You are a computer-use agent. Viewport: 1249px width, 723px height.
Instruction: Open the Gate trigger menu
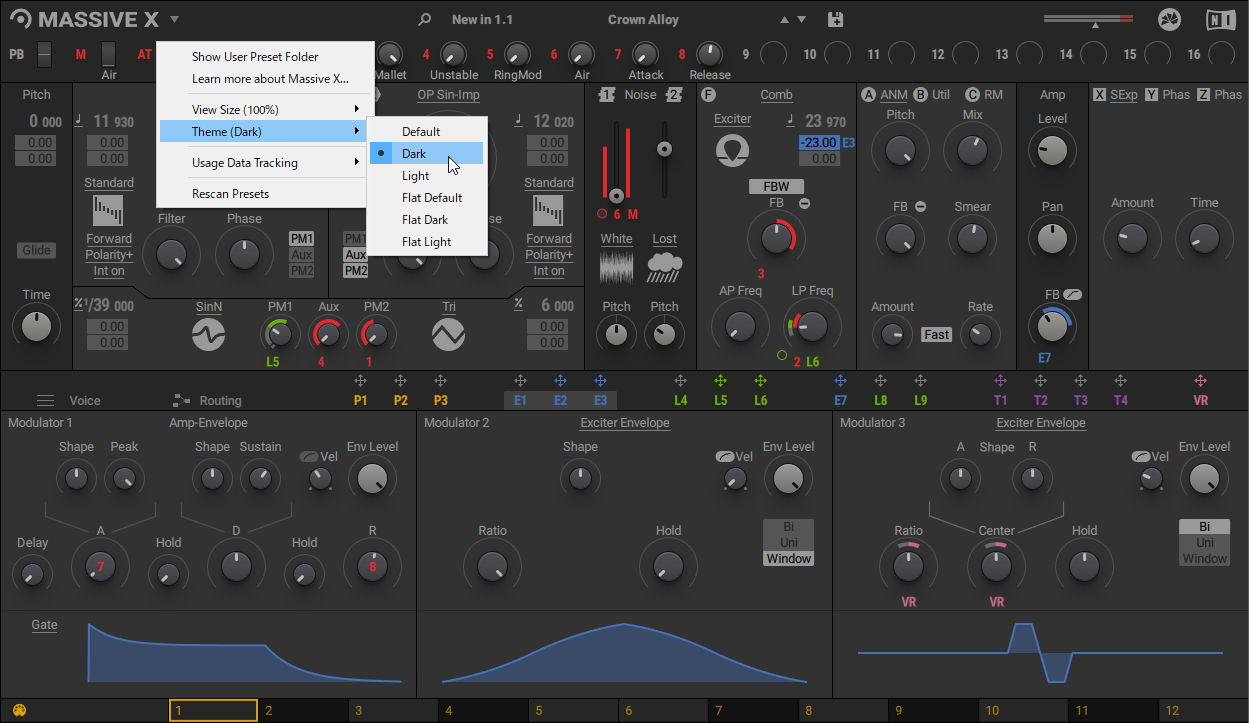44,625
